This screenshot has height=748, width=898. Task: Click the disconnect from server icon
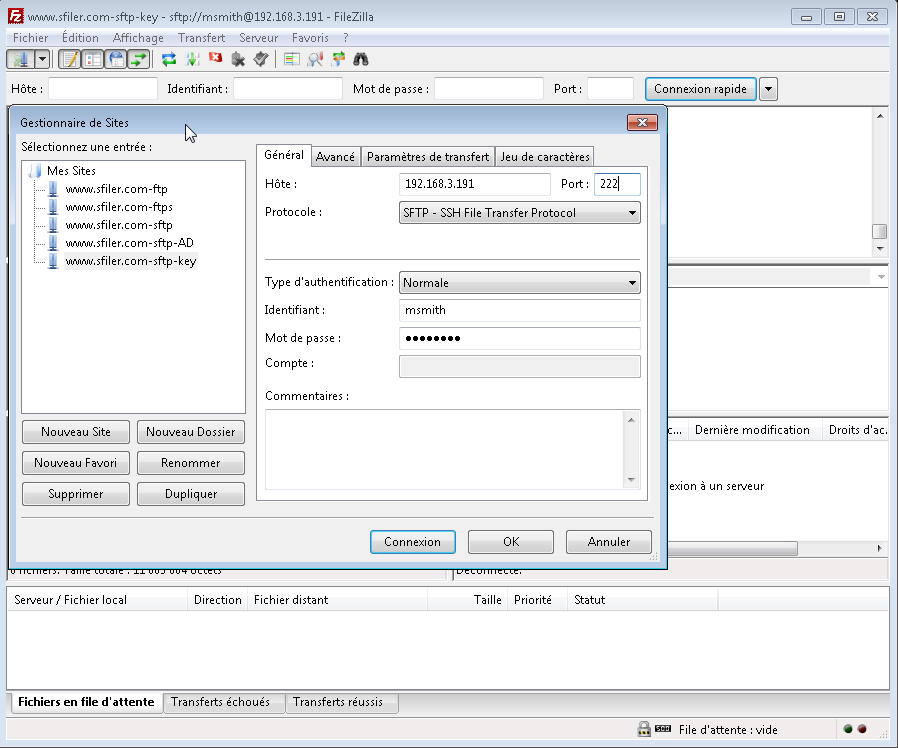pyautogui.click(x=238, y=59)
